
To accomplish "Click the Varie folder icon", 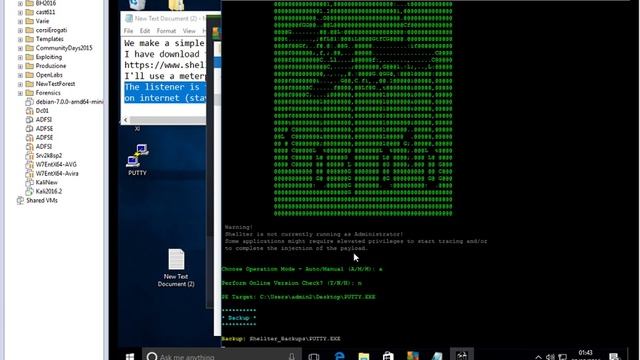I will pos(29,21).
